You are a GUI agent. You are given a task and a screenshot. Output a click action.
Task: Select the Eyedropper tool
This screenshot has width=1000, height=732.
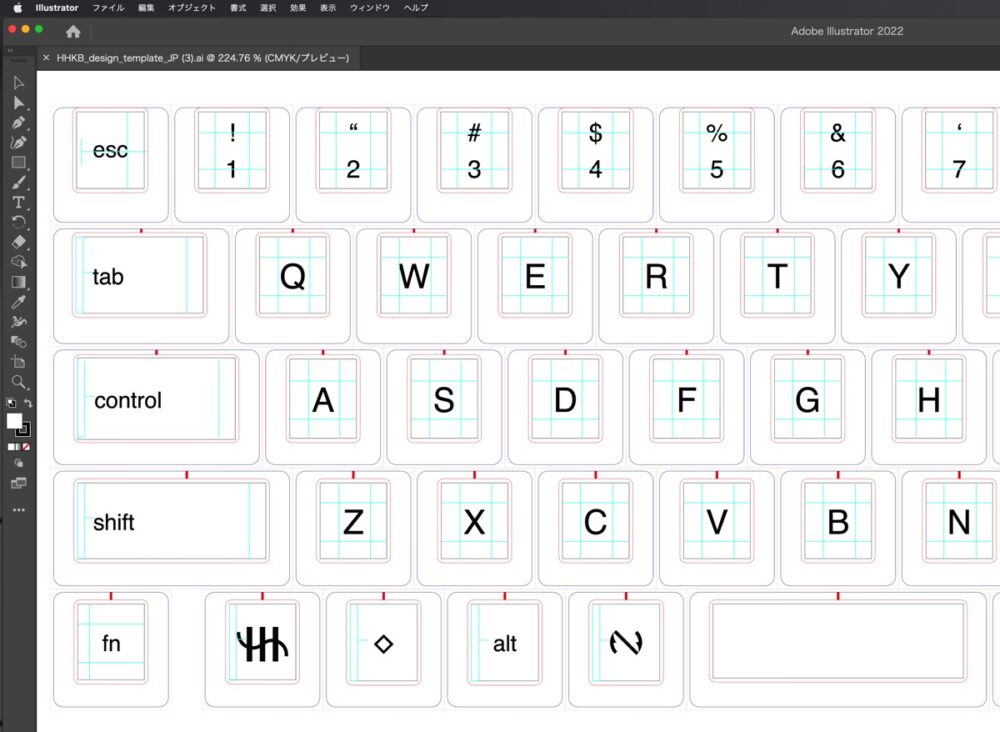(18, 302)
